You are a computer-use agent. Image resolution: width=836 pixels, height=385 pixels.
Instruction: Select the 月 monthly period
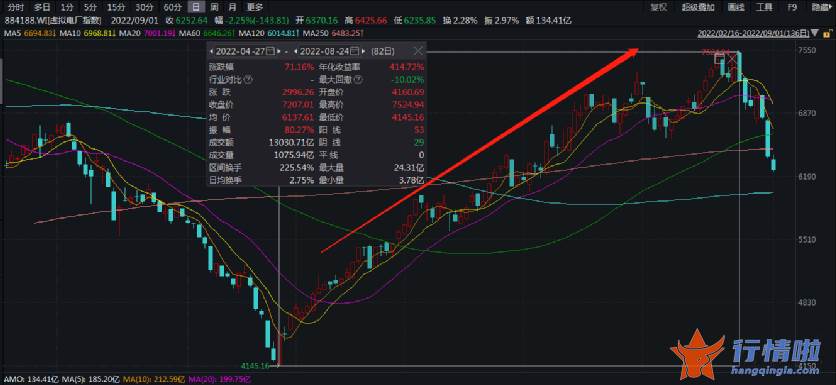232,7
